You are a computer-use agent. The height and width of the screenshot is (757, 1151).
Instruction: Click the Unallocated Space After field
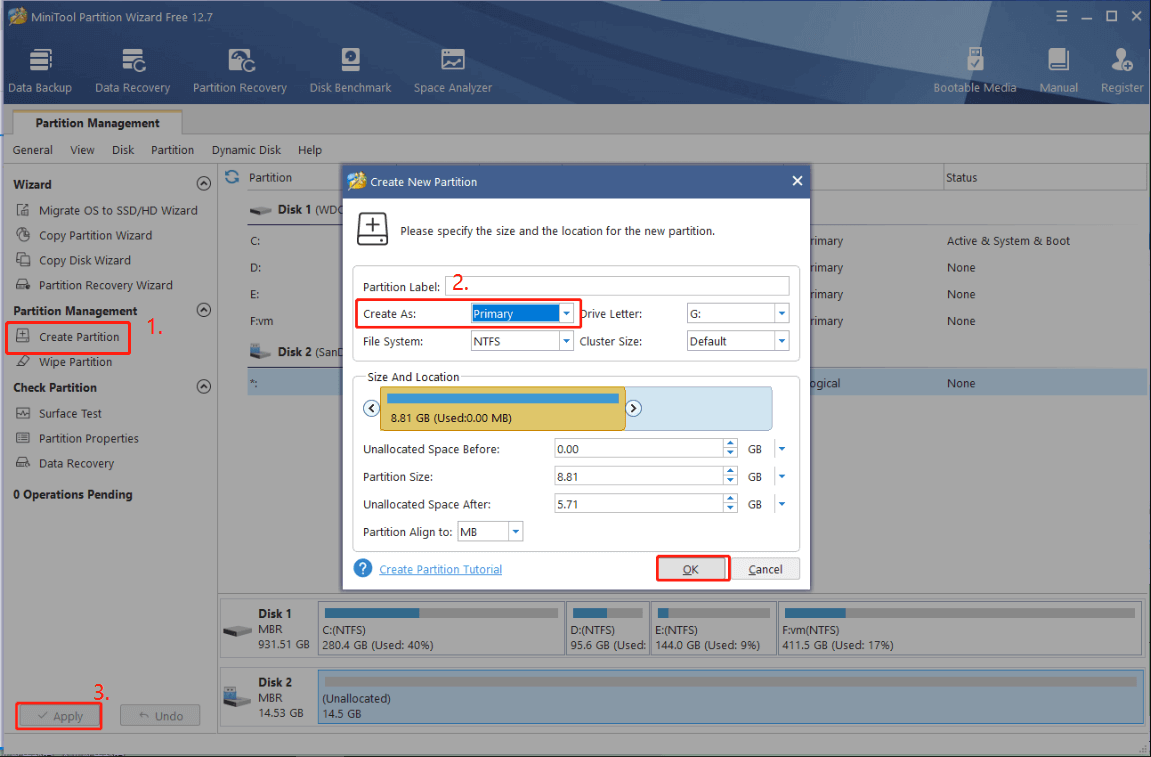(639, 504)
